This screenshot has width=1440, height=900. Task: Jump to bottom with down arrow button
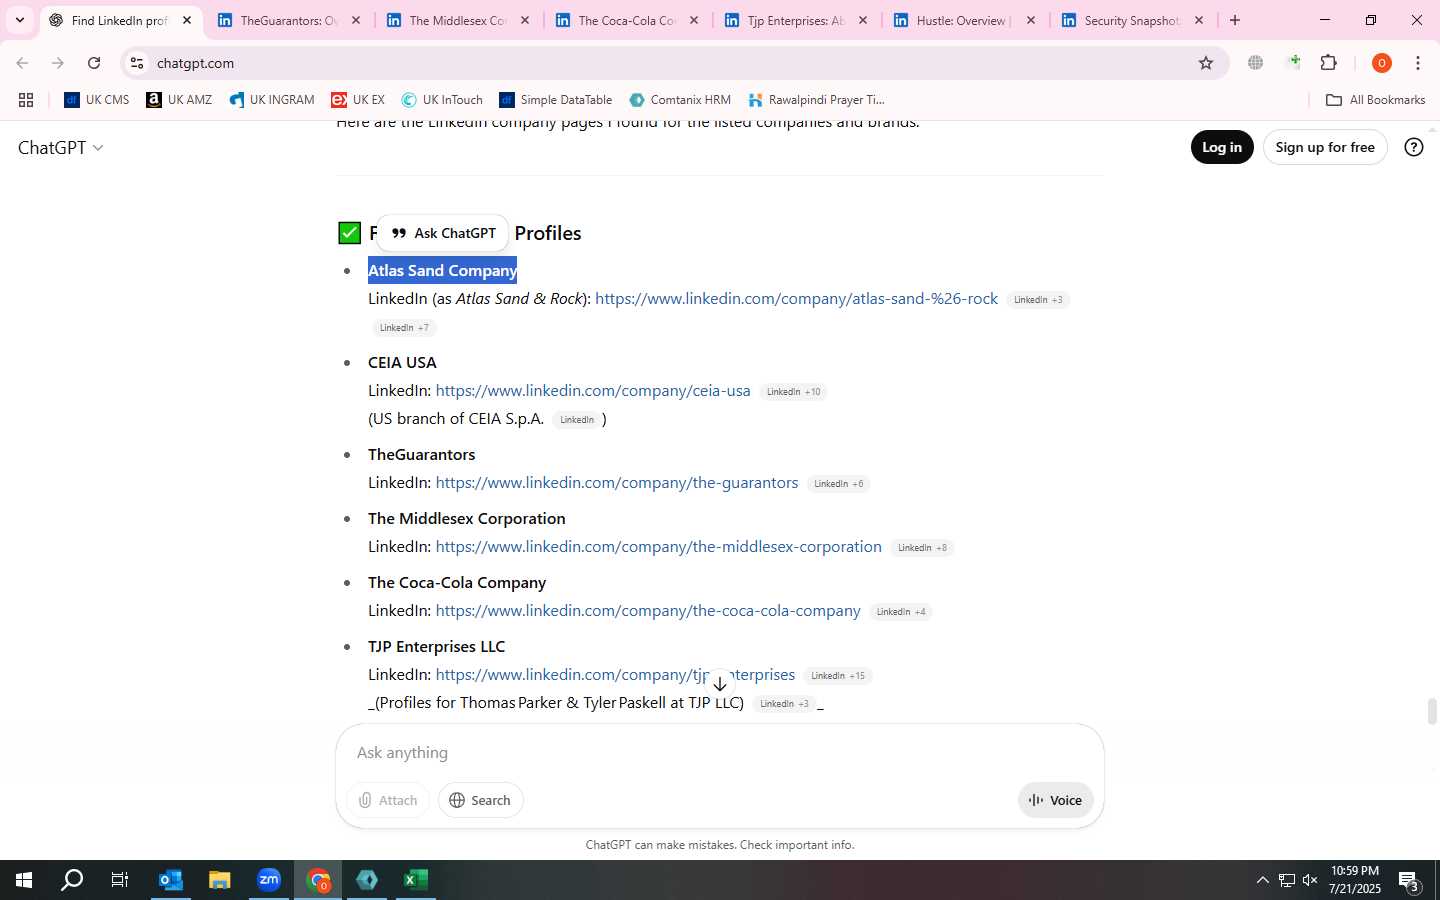click(719, 684)
